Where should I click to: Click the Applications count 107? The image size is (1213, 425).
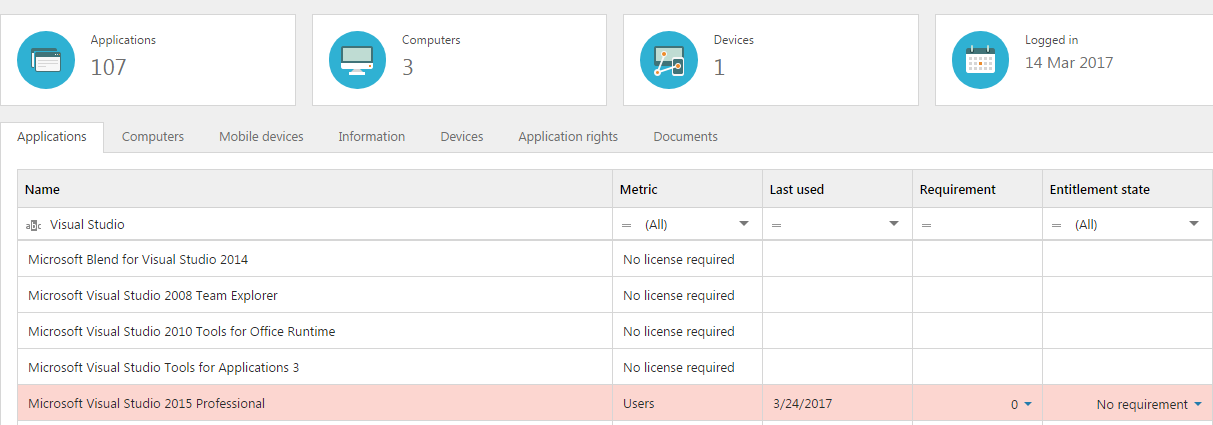[x=109, y=68]
